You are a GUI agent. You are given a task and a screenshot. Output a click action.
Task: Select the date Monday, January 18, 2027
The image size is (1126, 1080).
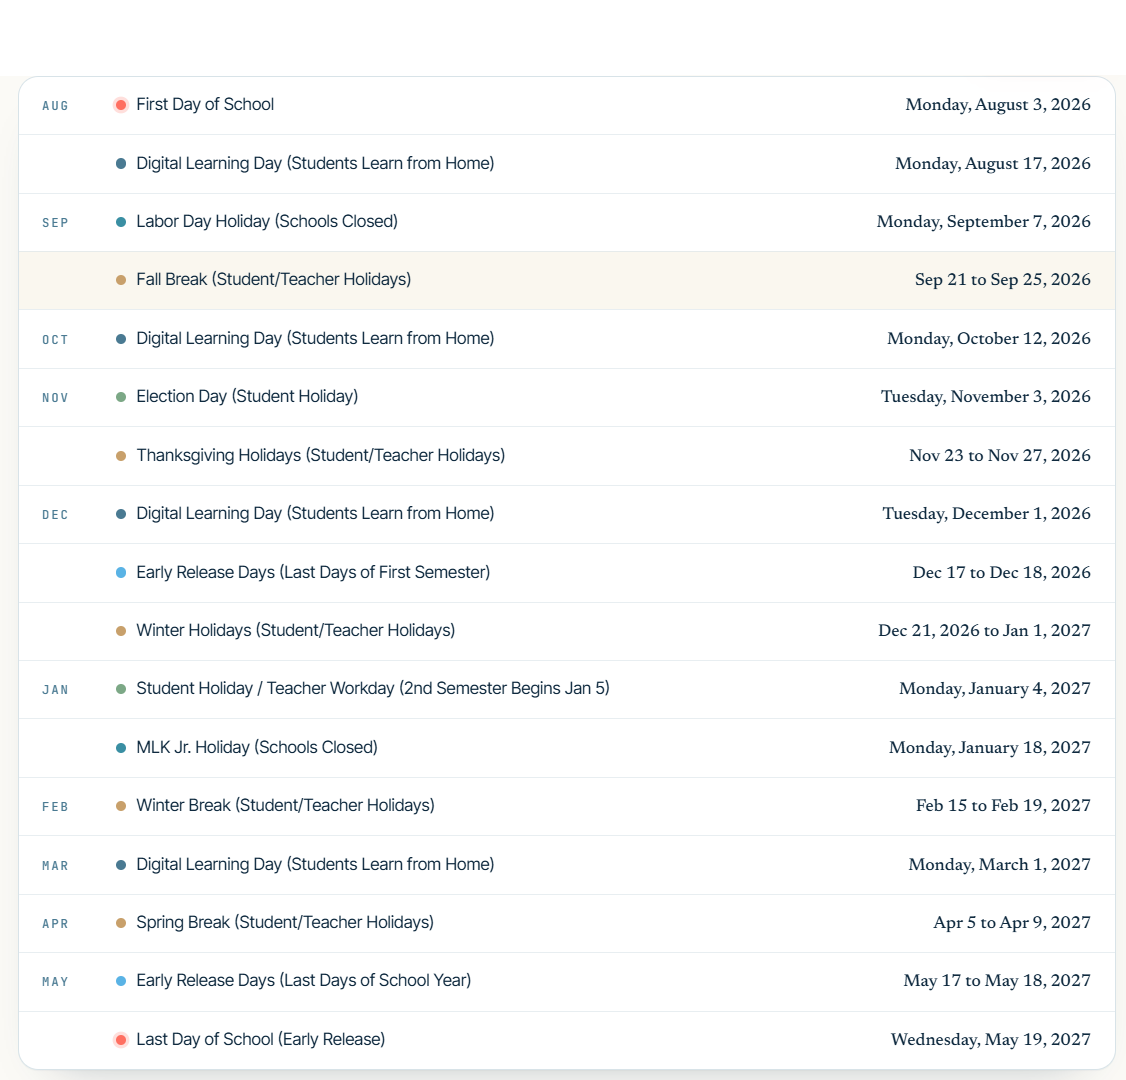tap(990, 748)
